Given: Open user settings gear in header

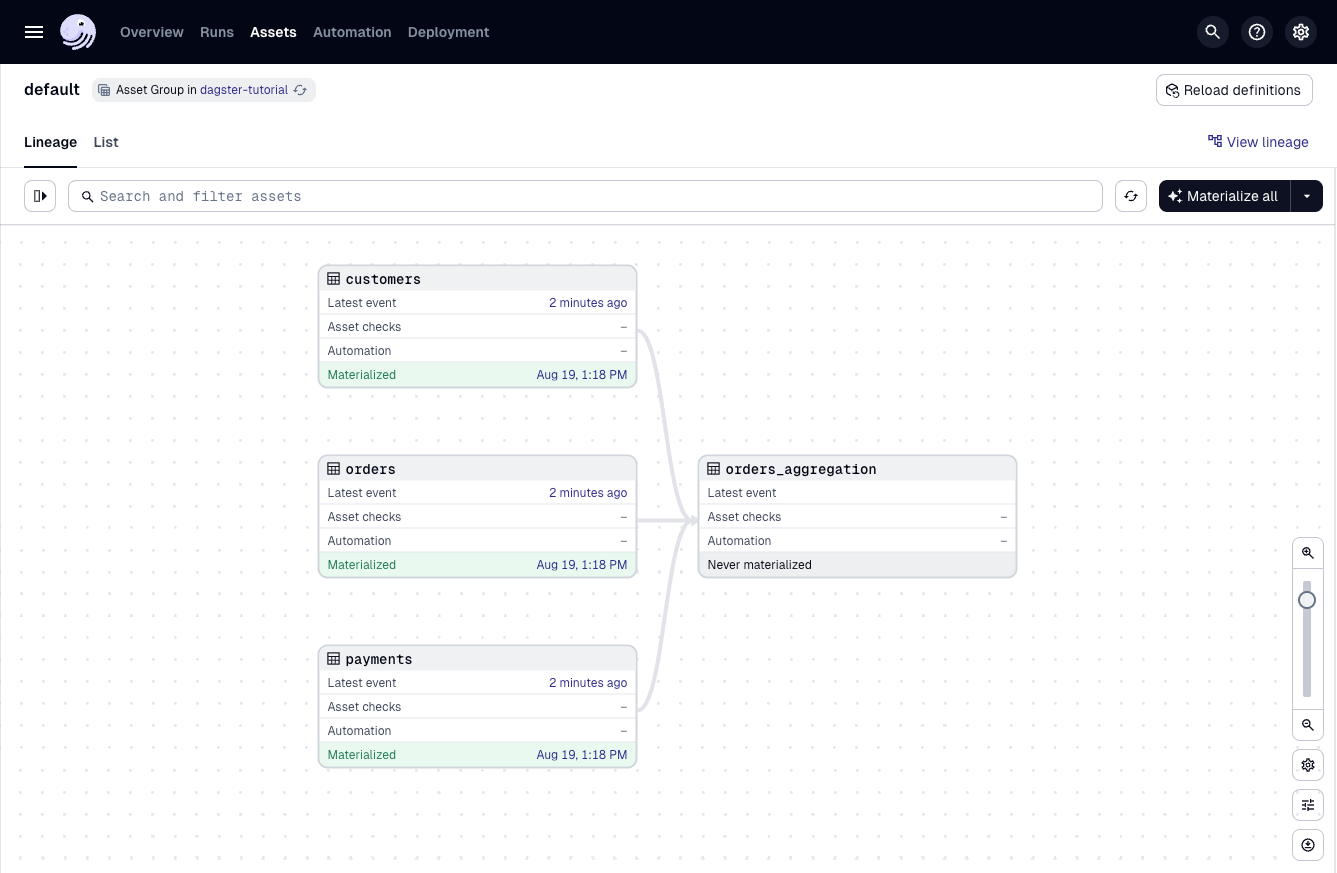Looking at the screenshot, I should coord(1301,32).
